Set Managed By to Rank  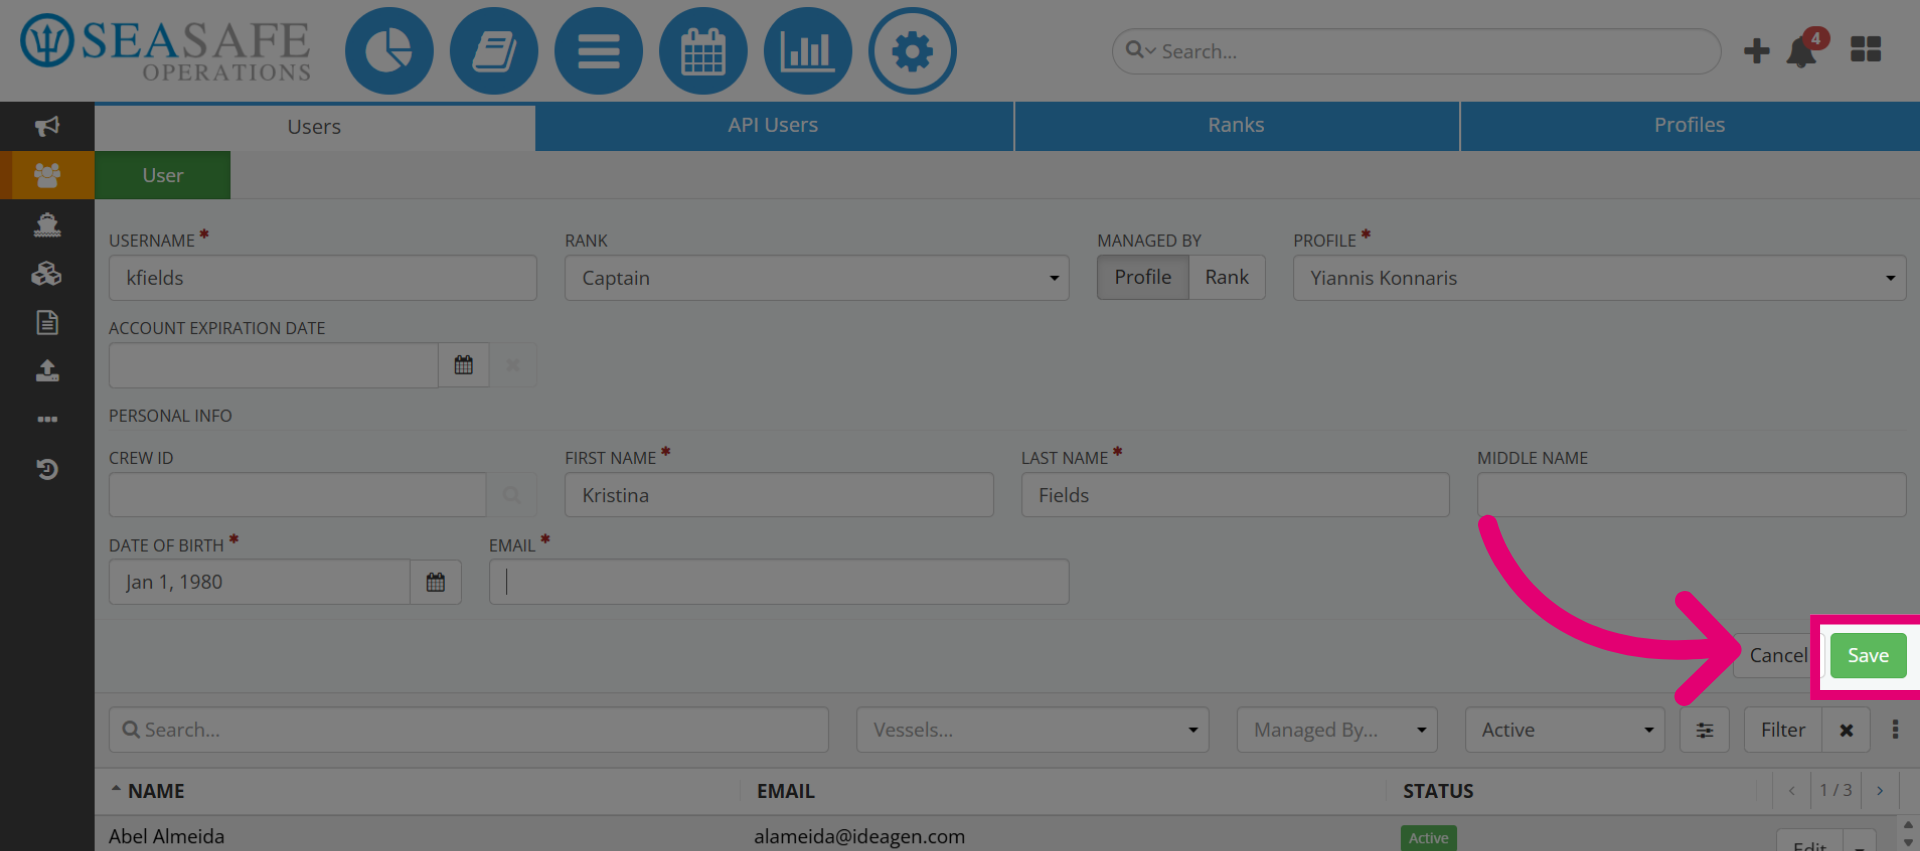pos(1227,277)
